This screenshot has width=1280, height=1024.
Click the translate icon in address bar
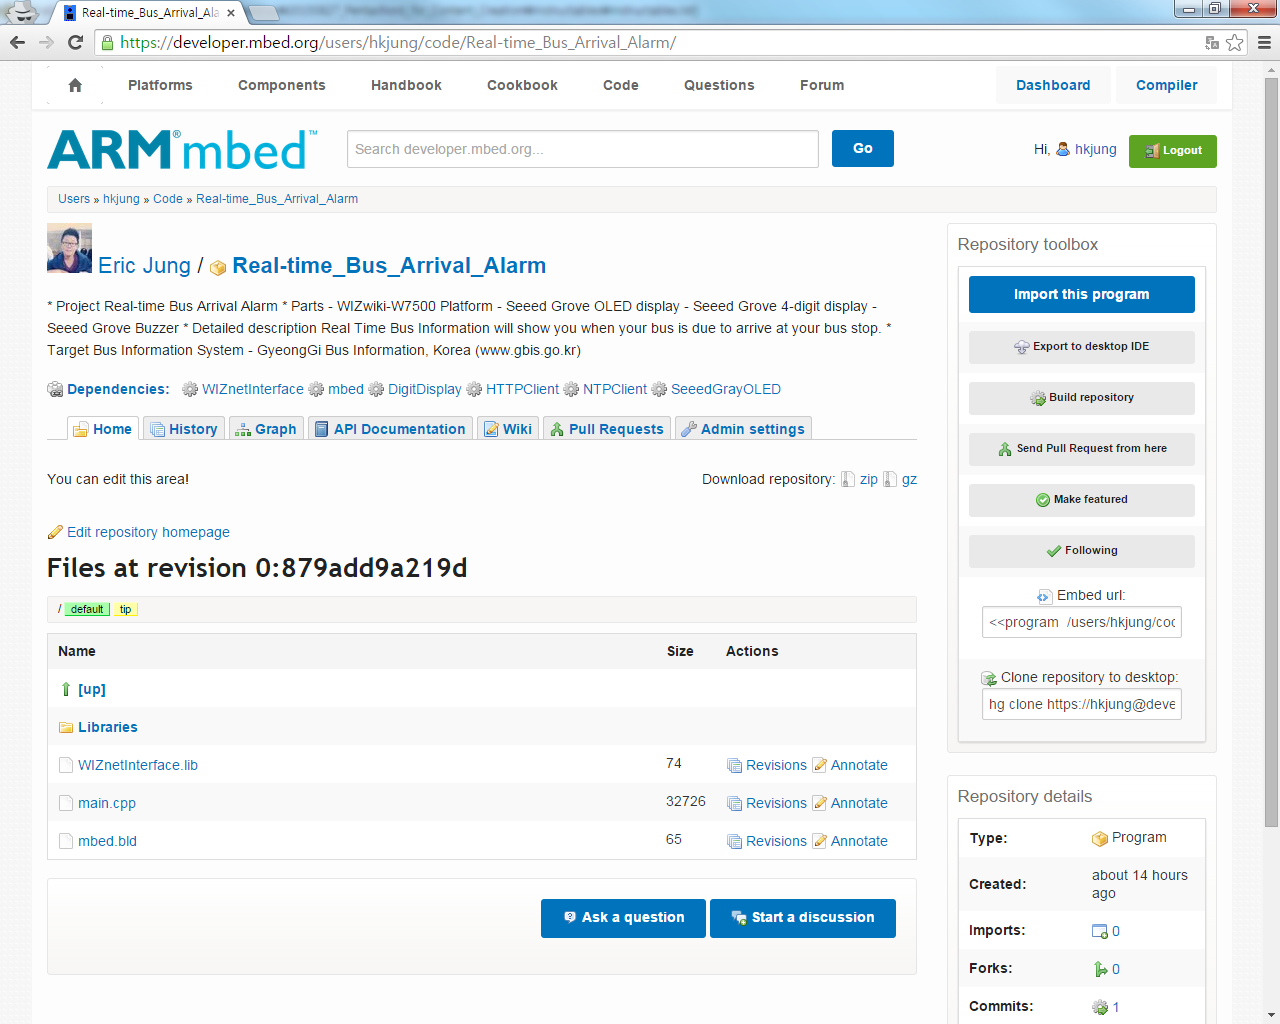1212,42
